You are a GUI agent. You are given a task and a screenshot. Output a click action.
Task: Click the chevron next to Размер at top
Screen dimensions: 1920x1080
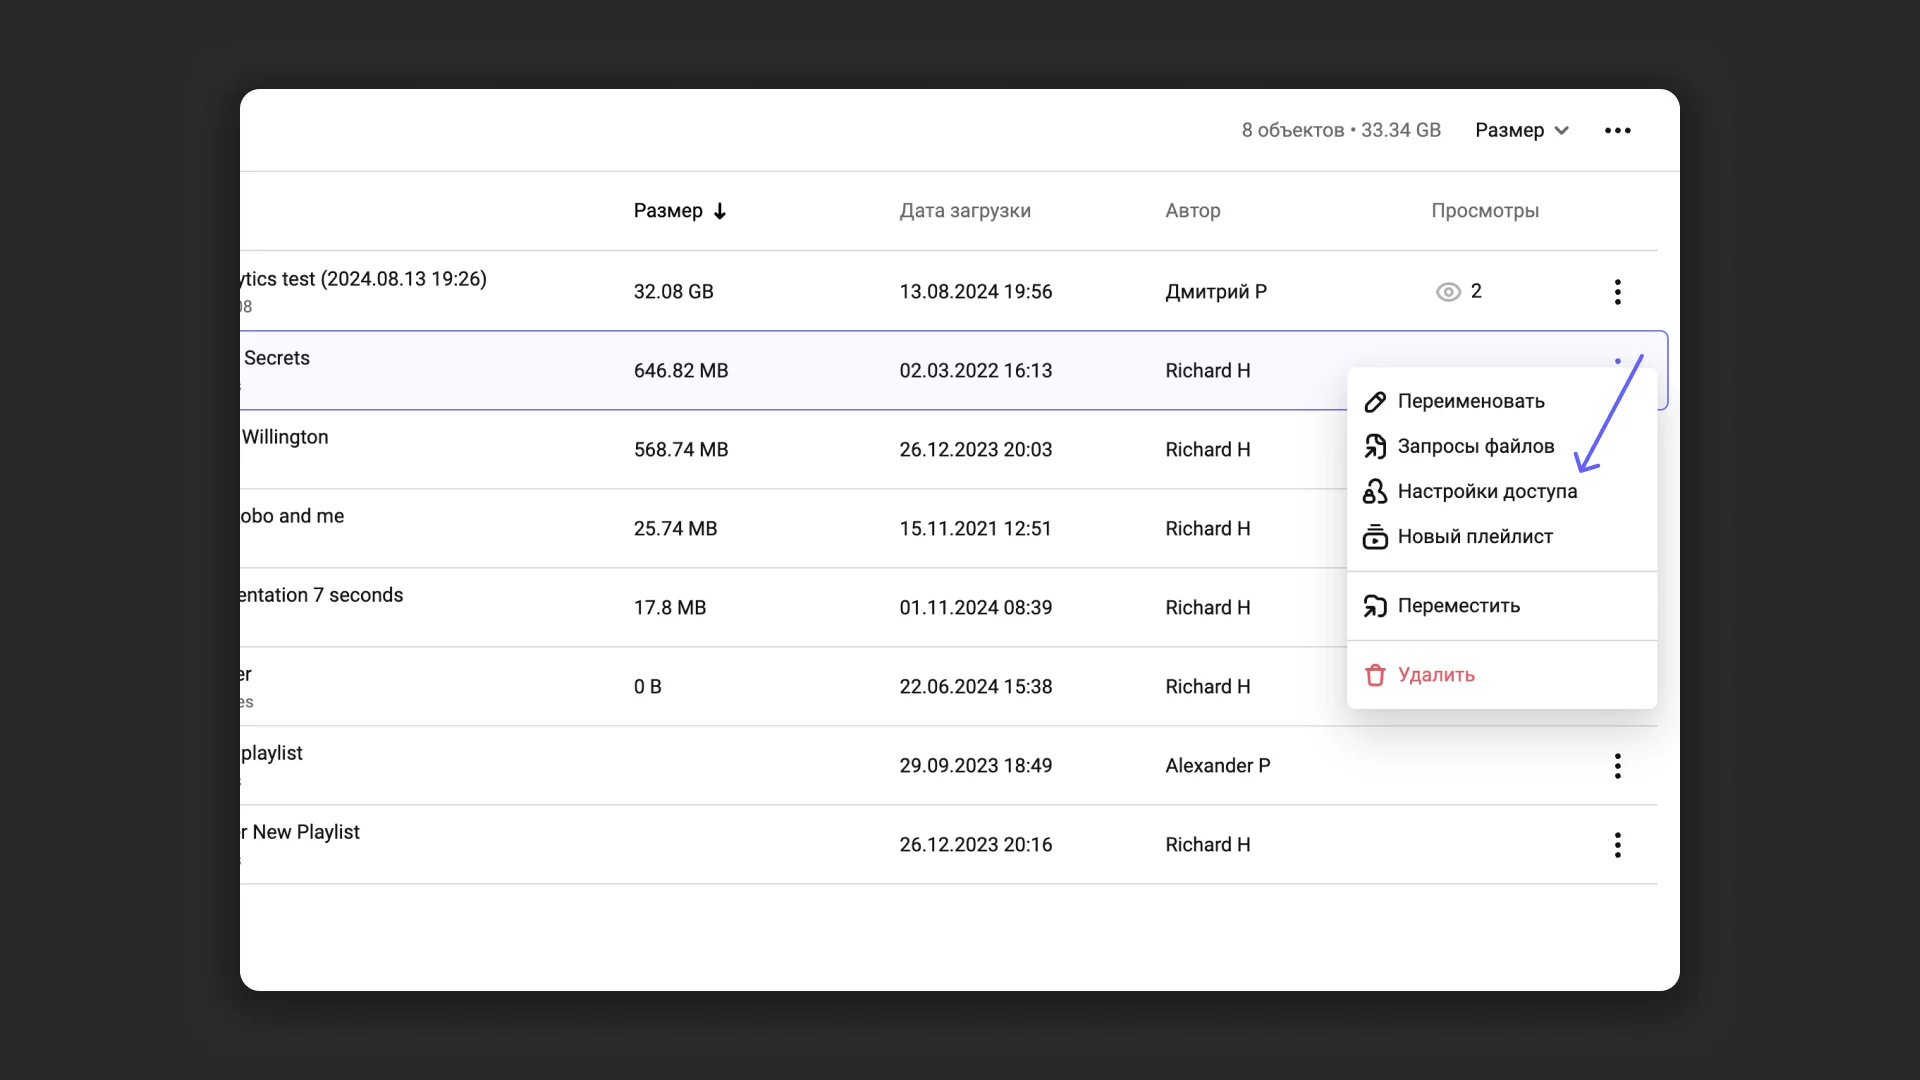point(1562,131)
